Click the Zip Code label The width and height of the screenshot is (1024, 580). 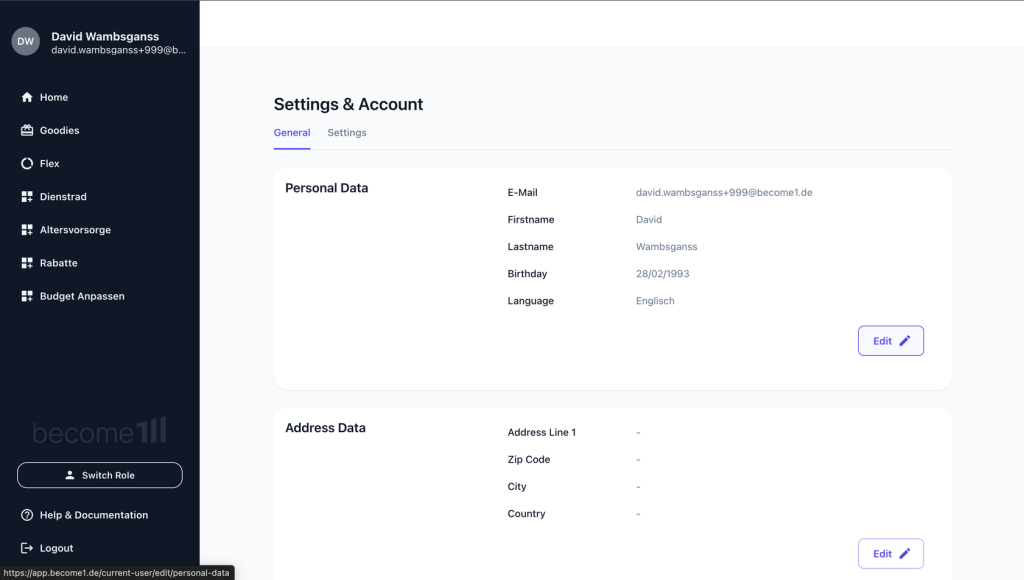coord(528,460)
